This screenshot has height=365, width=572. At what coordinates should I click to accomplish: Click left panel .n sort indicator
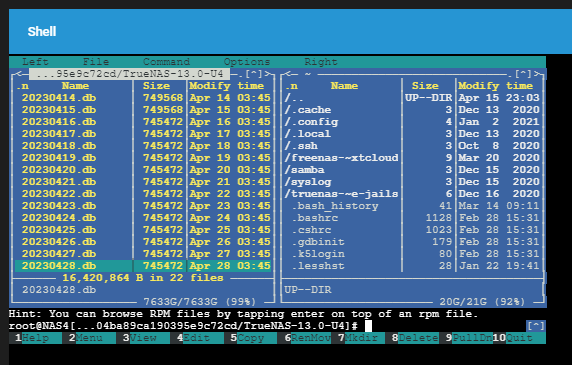[x=22, y=86]
